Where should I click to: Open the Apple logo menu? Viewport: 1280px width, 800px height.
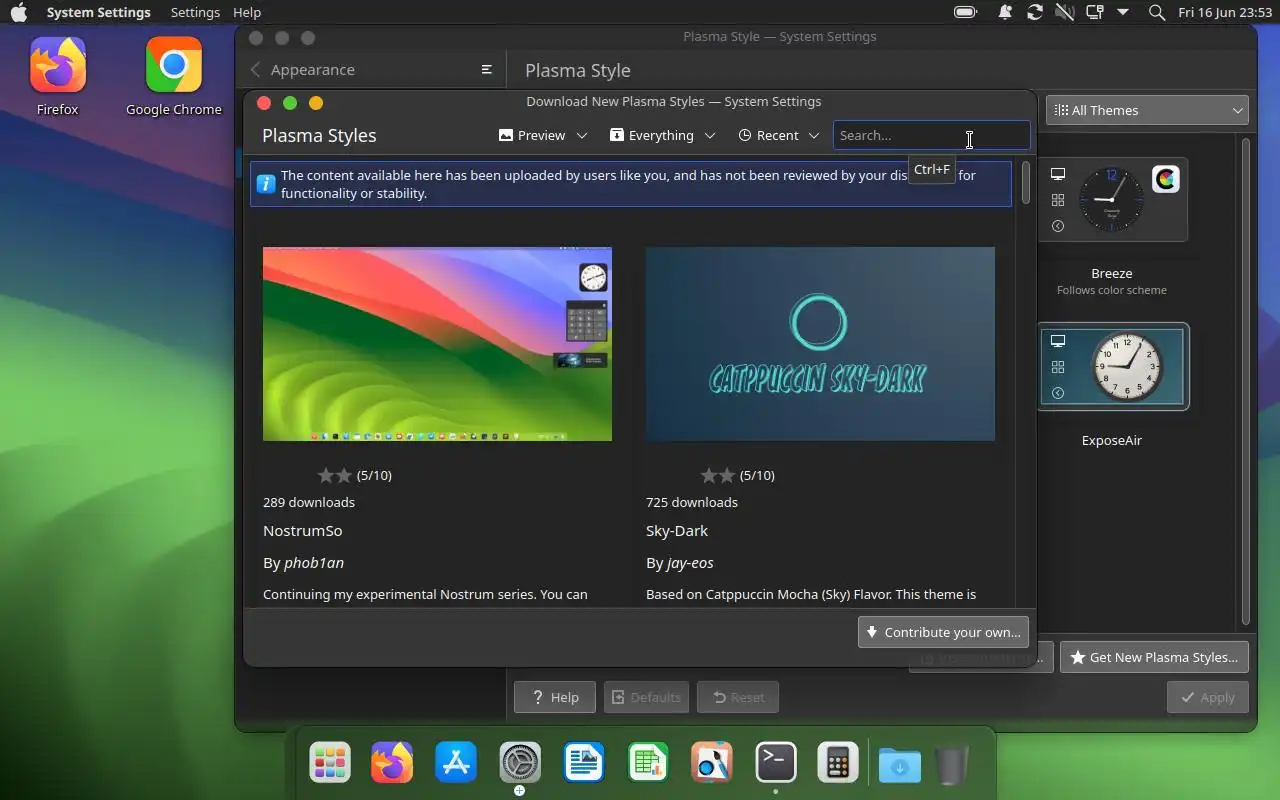19,12
